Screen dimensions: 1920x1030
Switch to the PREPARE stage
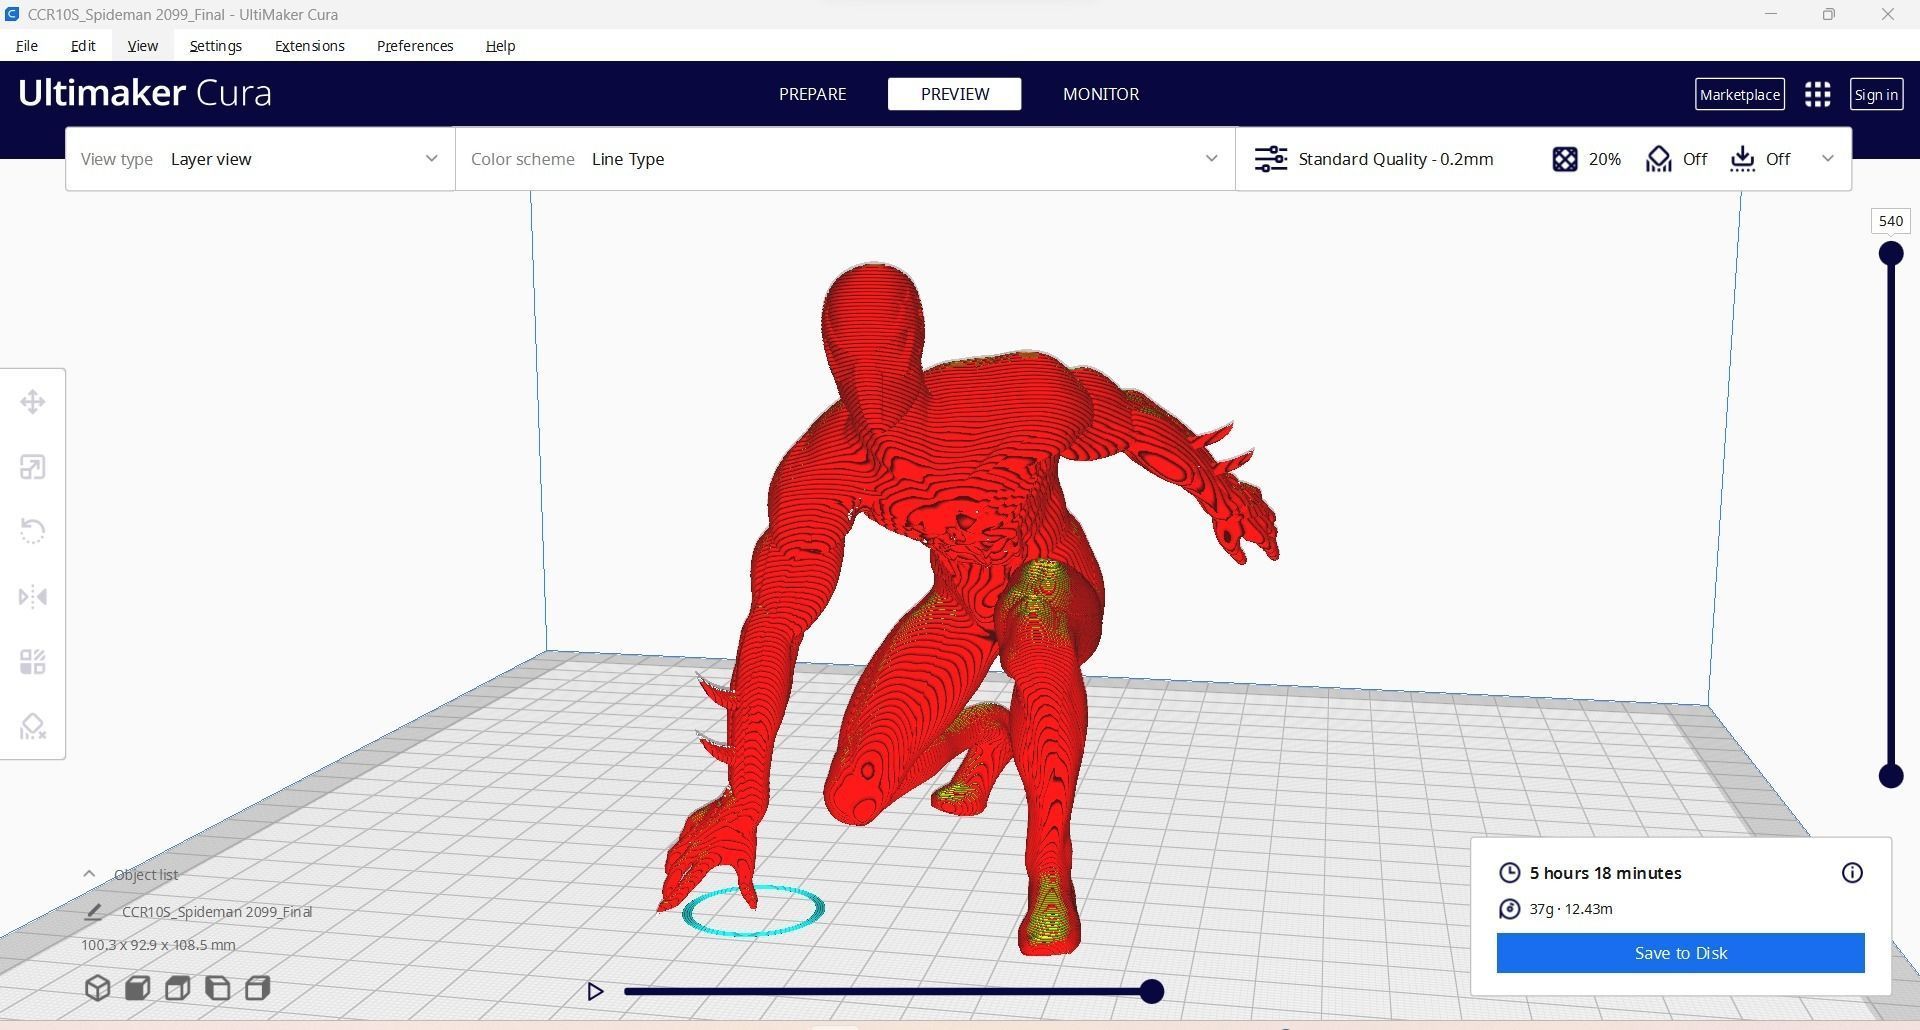point(812,94)
